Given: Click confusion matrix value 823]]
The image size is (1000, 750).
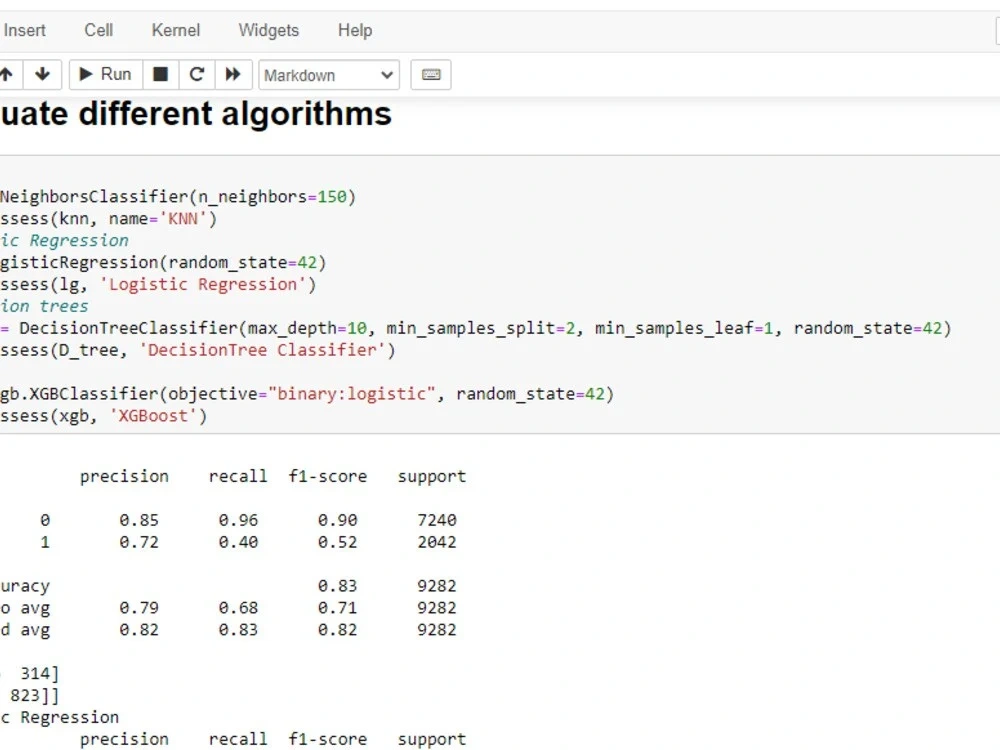Looking at the screenshot, I should coord(34,695).
